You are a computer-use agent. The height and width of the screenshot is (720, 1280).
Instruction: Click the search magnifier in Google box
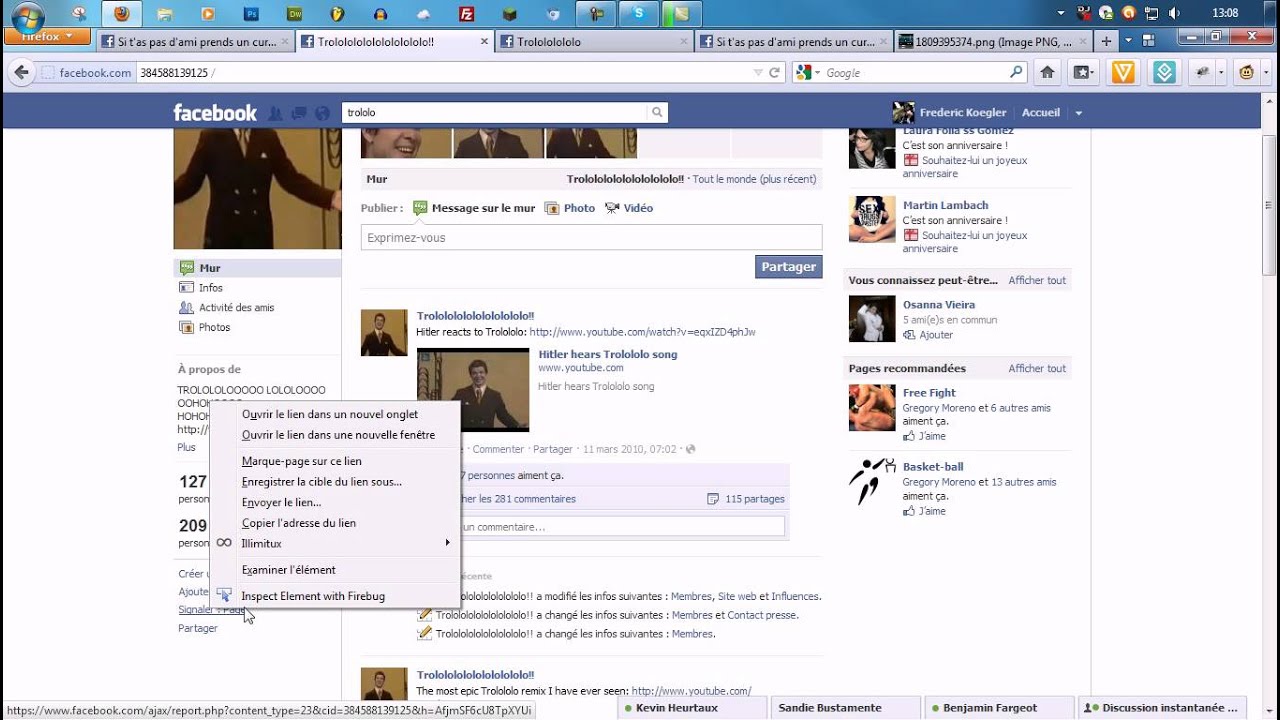1016,72
